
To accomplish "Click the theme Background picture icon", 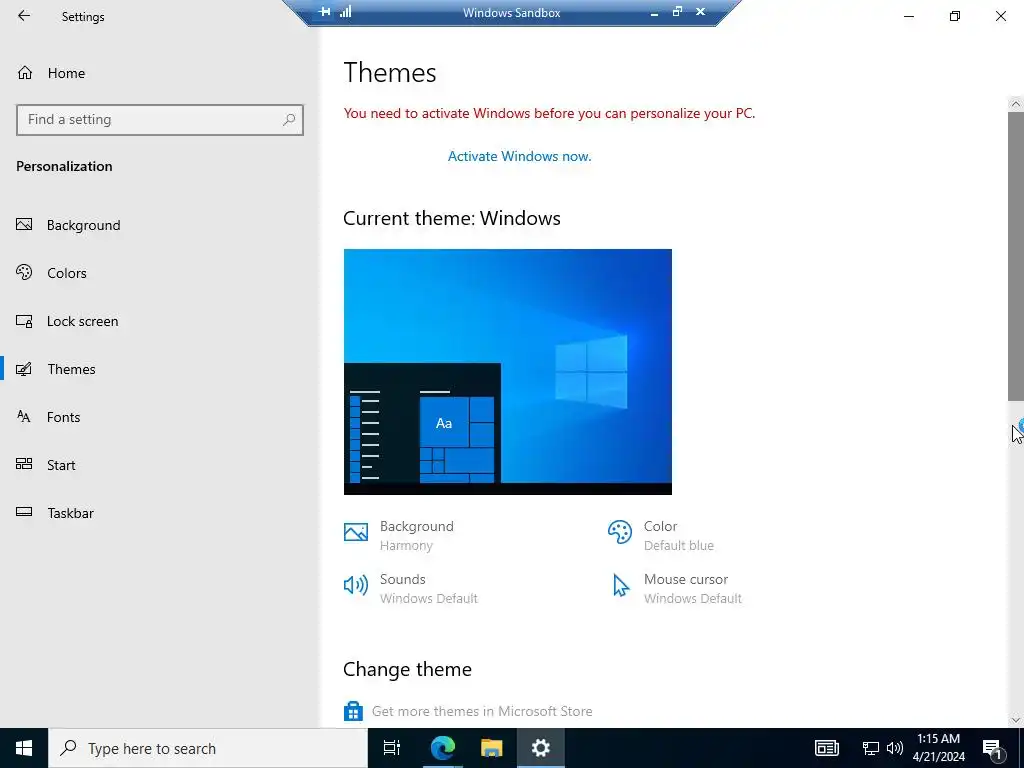I will (x=356, y=532).
